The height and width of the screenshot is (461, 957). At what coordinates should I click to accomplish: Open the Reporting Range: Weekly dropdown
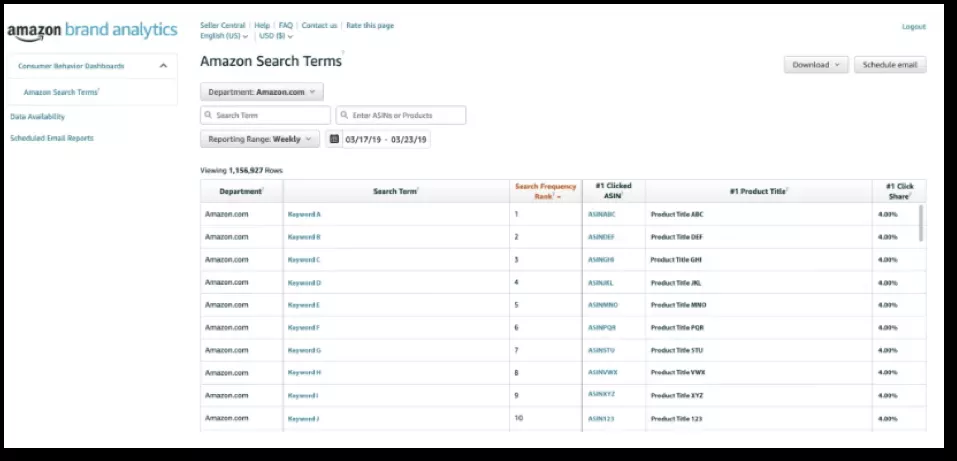click(x=259, y=139)
